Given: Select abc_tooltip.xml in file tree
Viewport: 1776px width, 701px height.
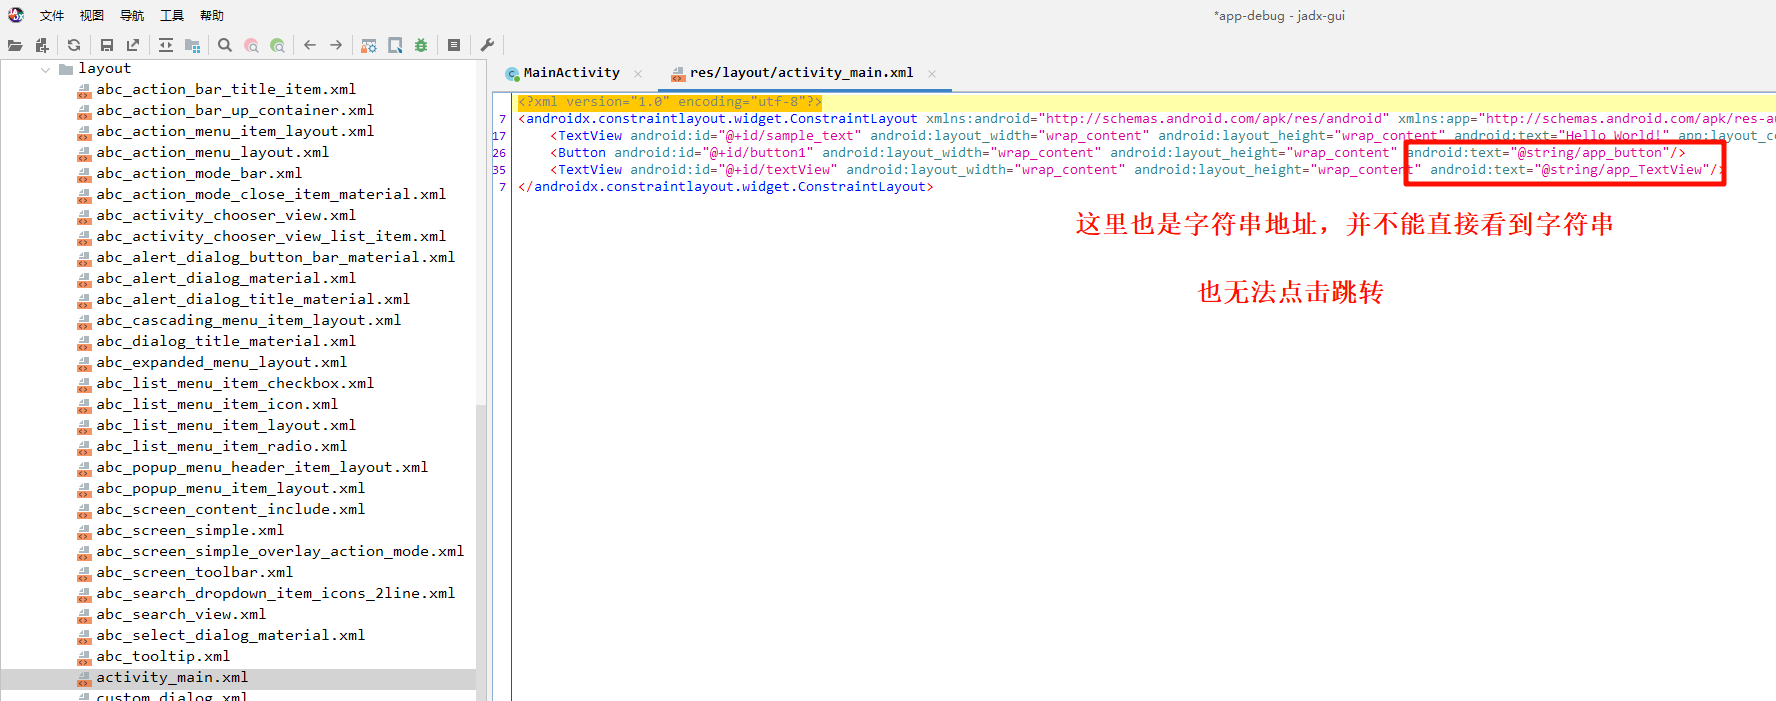Looking at the screenshot, I should [x=163, y=656].
